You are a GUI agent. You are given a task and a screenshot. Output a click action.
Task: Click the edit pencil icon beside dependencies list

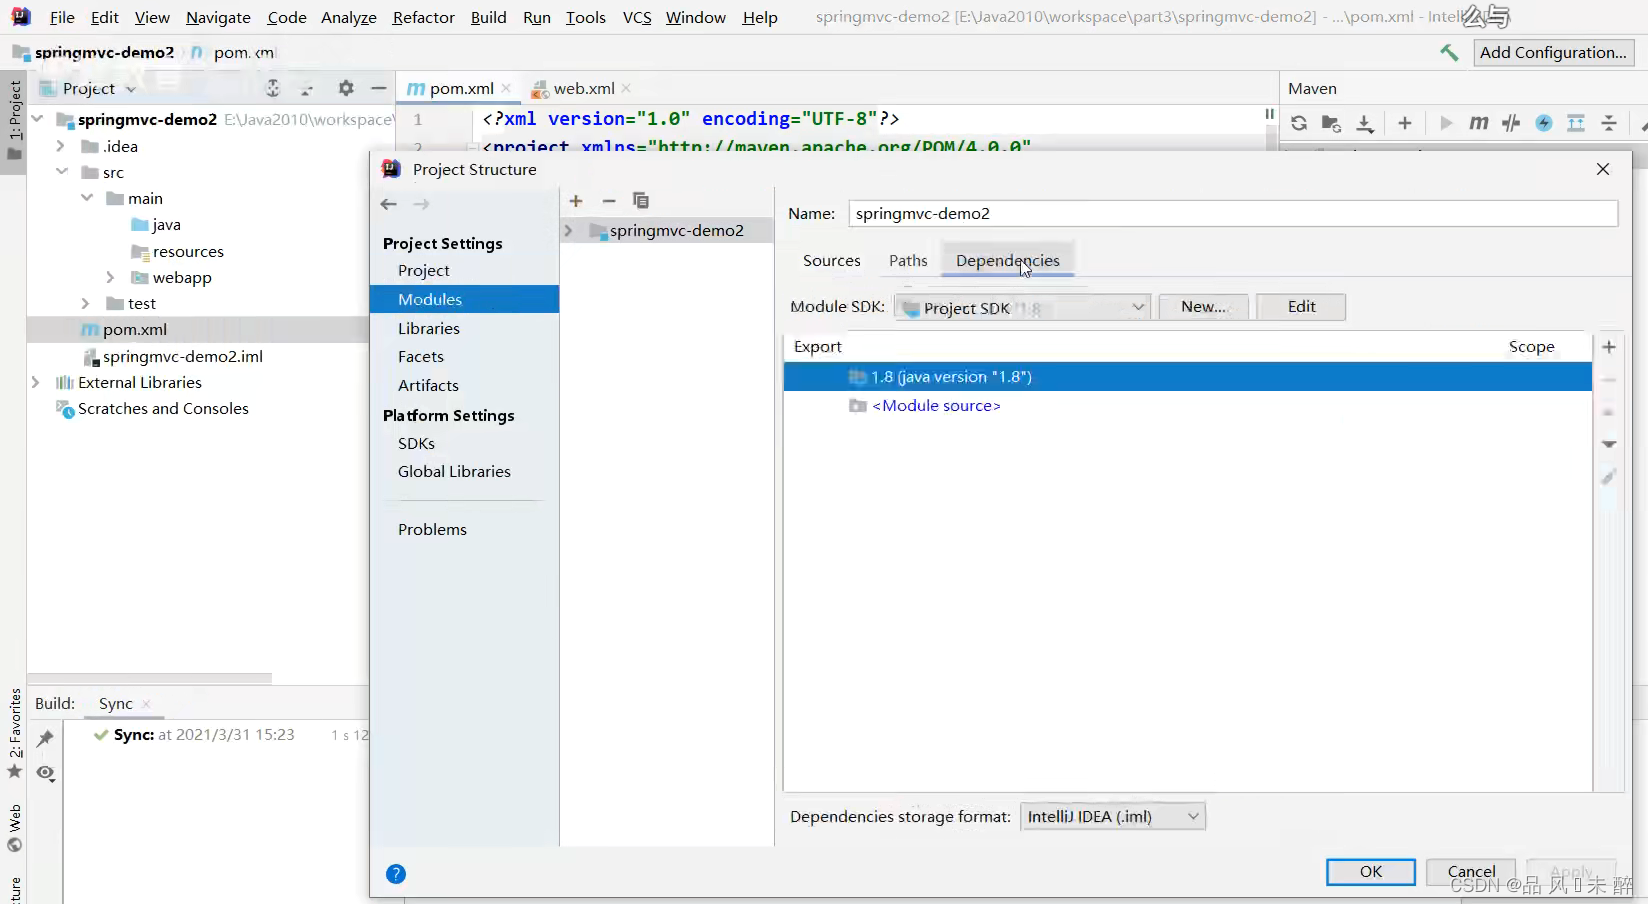[1609, 477]
